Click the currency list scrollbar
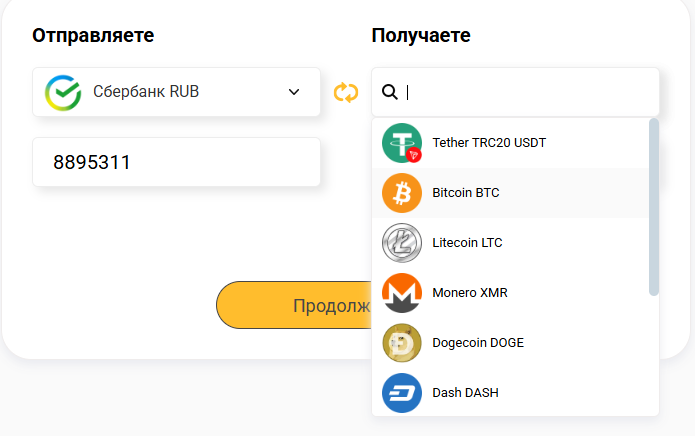Viewport: 695px width, 436px height. pyautogui.click(x=654, y=206)
